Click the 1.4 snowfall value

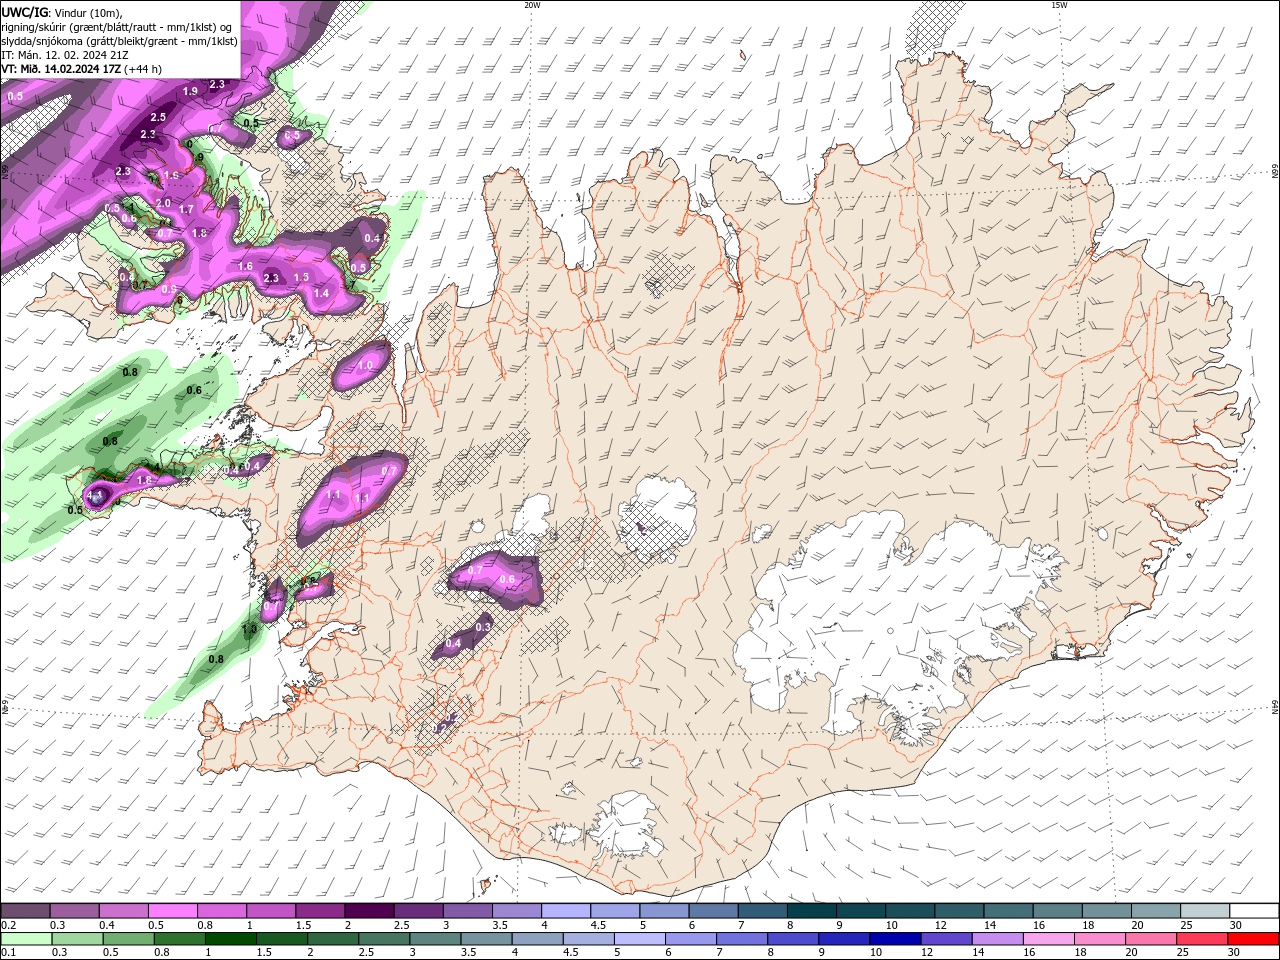[x=321, y=293]
